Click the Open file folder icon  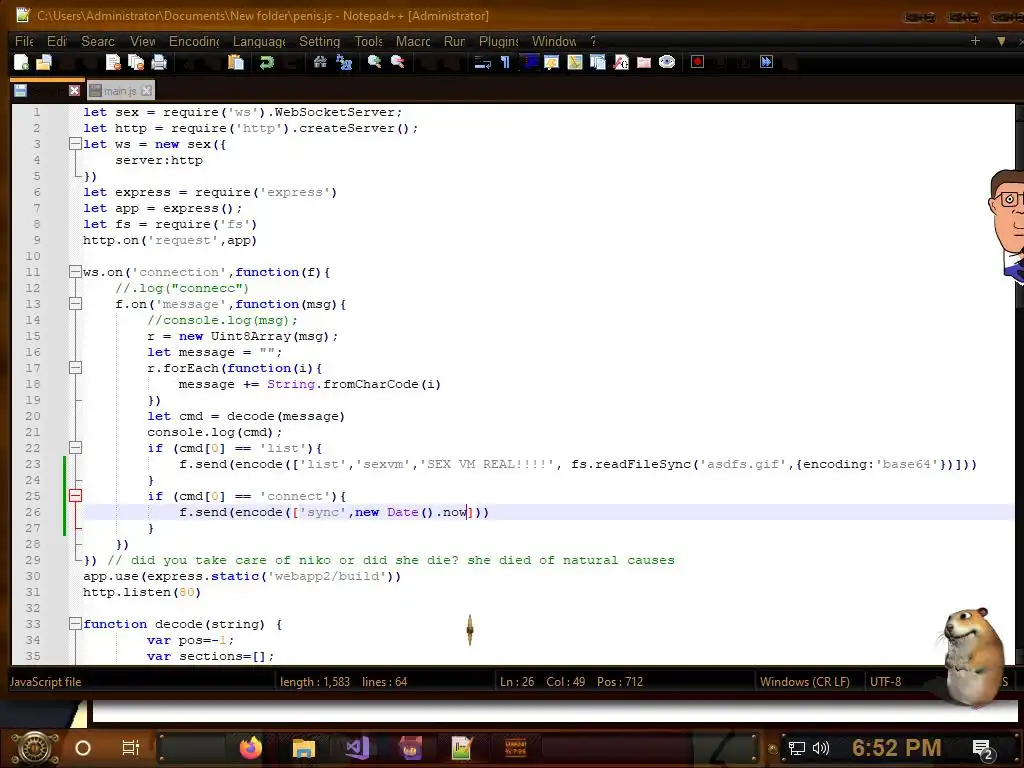point(44,62)
